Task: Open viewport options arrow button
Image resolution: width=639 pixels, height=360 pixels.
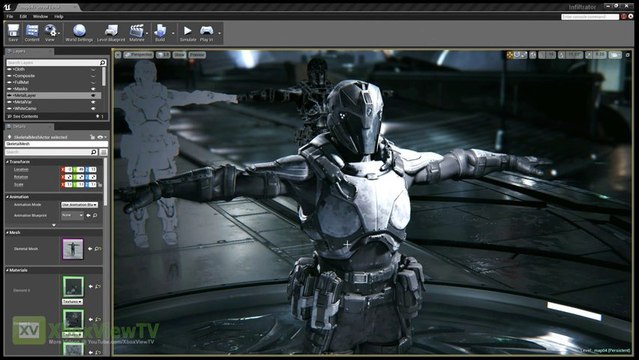Action: click(x=118, y=55)
